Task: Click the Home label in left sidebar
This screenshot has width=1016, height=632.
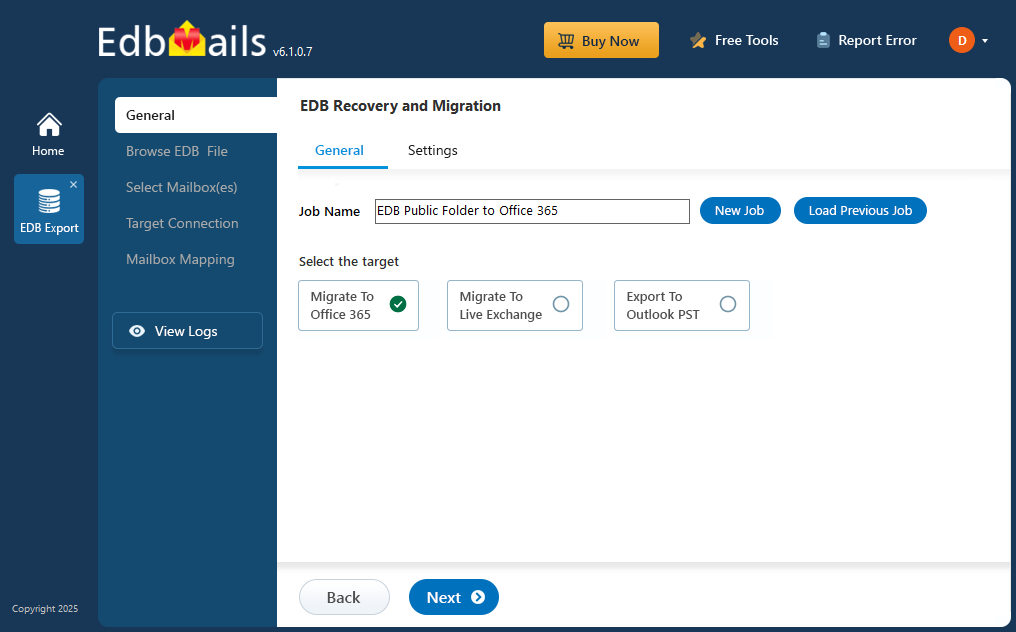Action: (x=48, y=150)
